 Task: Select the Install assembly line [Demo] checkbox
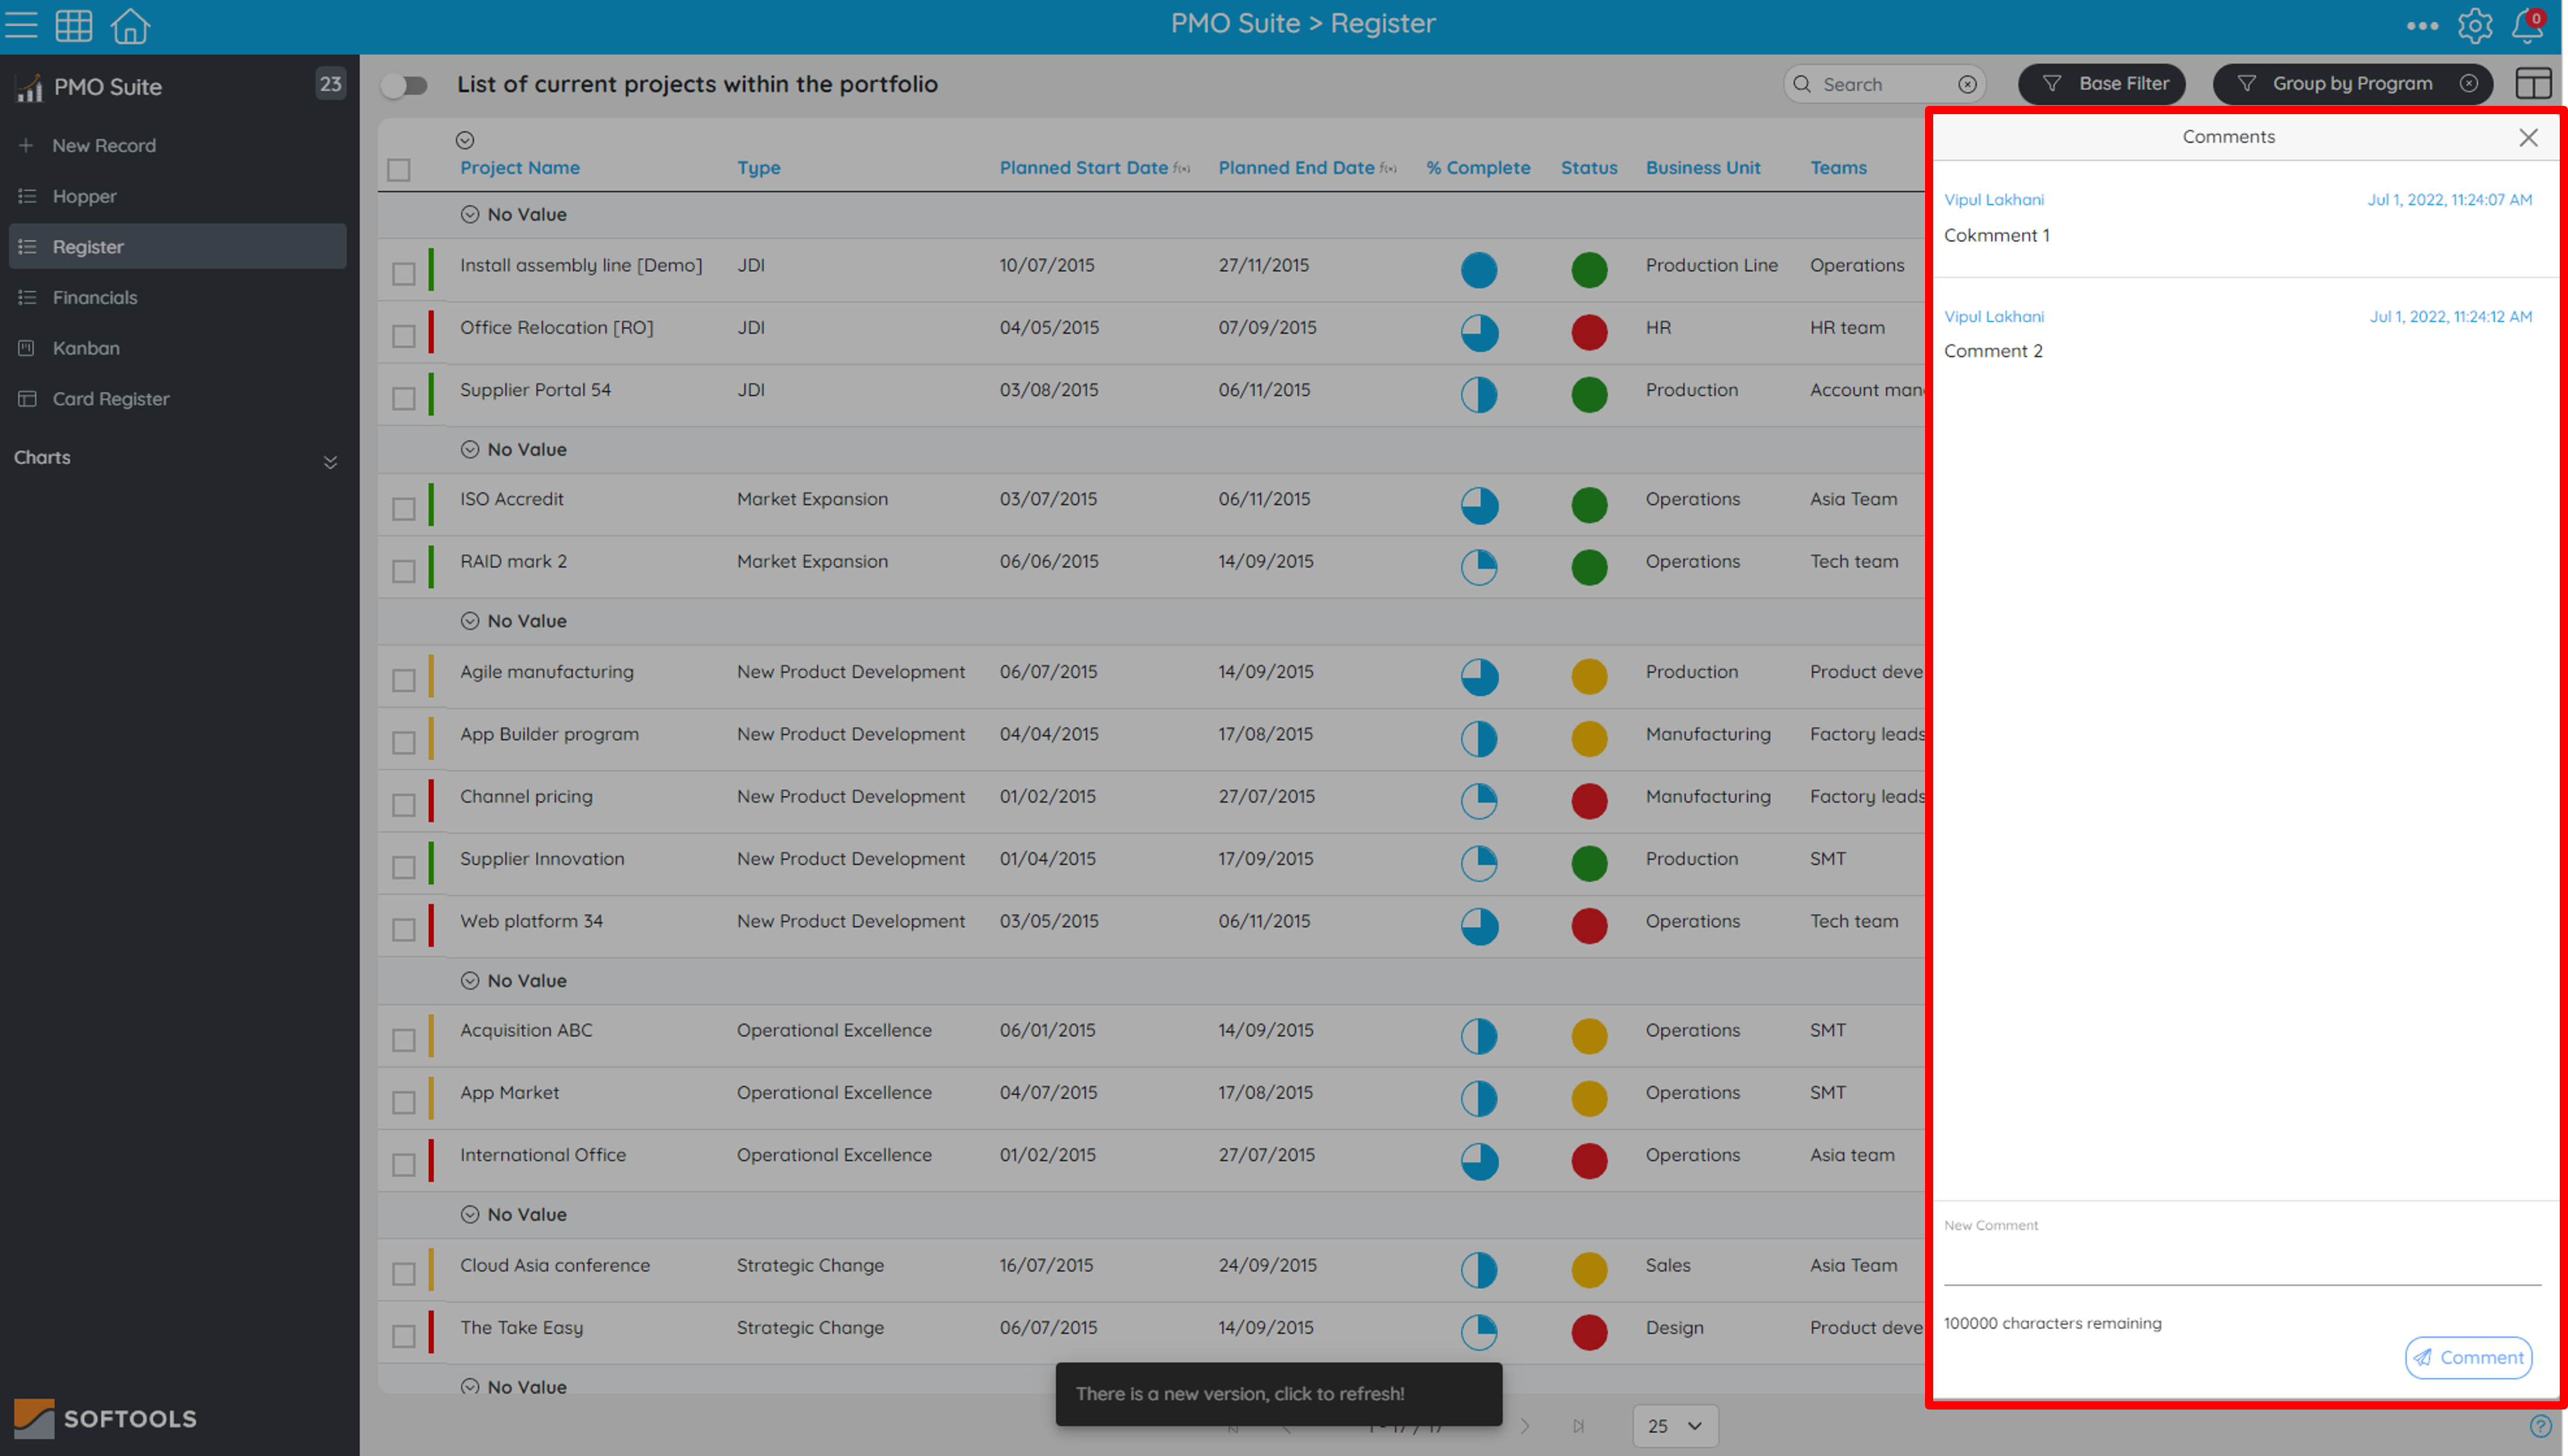click(x=403, y=273)
